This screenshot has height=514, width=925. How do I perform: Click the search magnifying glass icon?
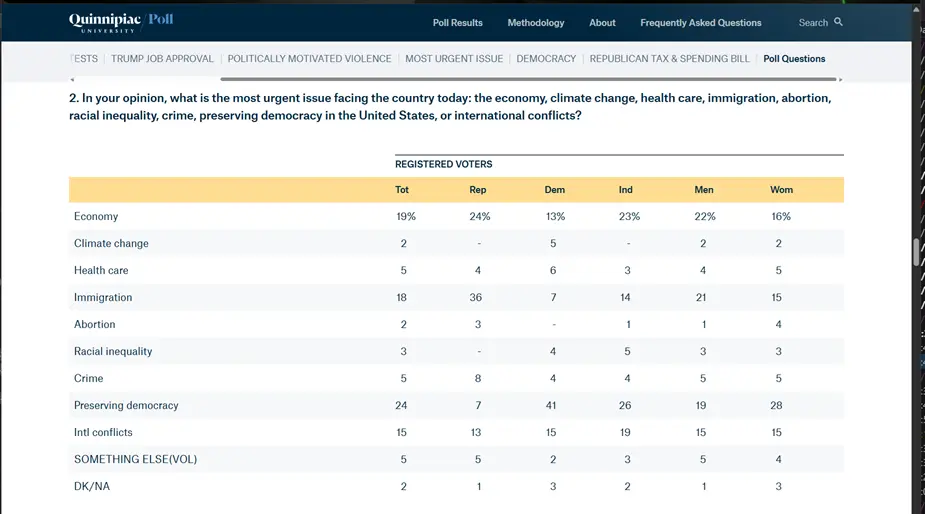tap(839, 22)
